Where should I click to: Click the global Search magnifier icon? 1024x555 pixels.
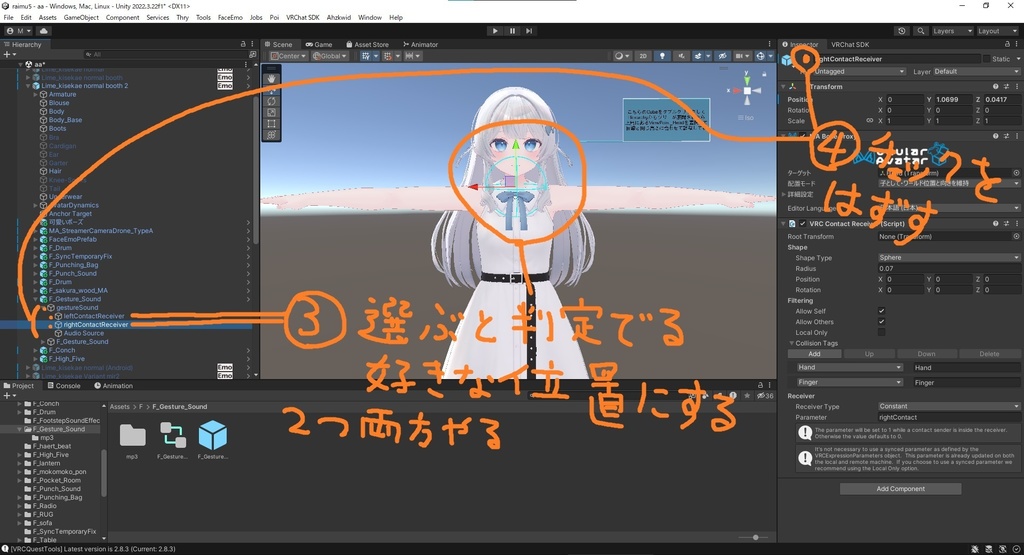920,31
